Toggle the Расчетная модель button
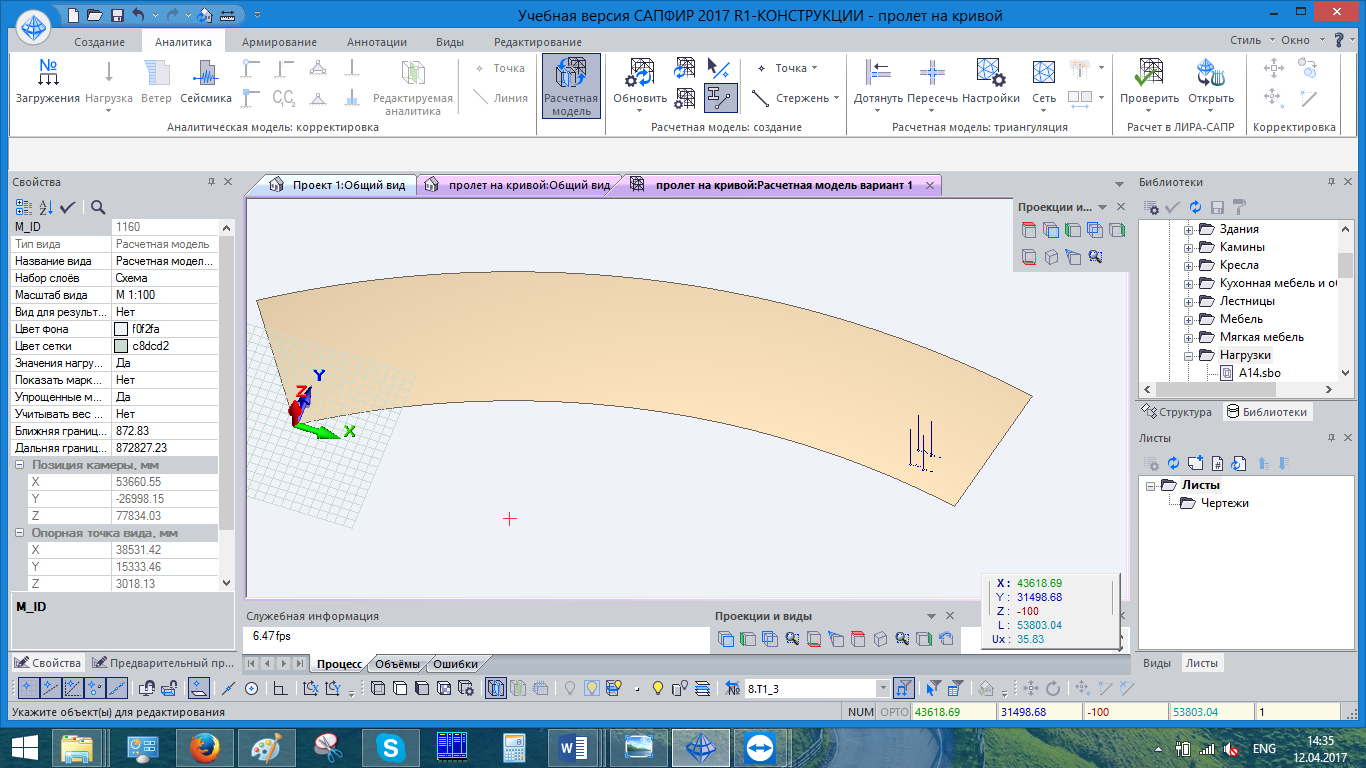Image resolution: width=1366 pixels, height=768 pixels. click(571, 85)
